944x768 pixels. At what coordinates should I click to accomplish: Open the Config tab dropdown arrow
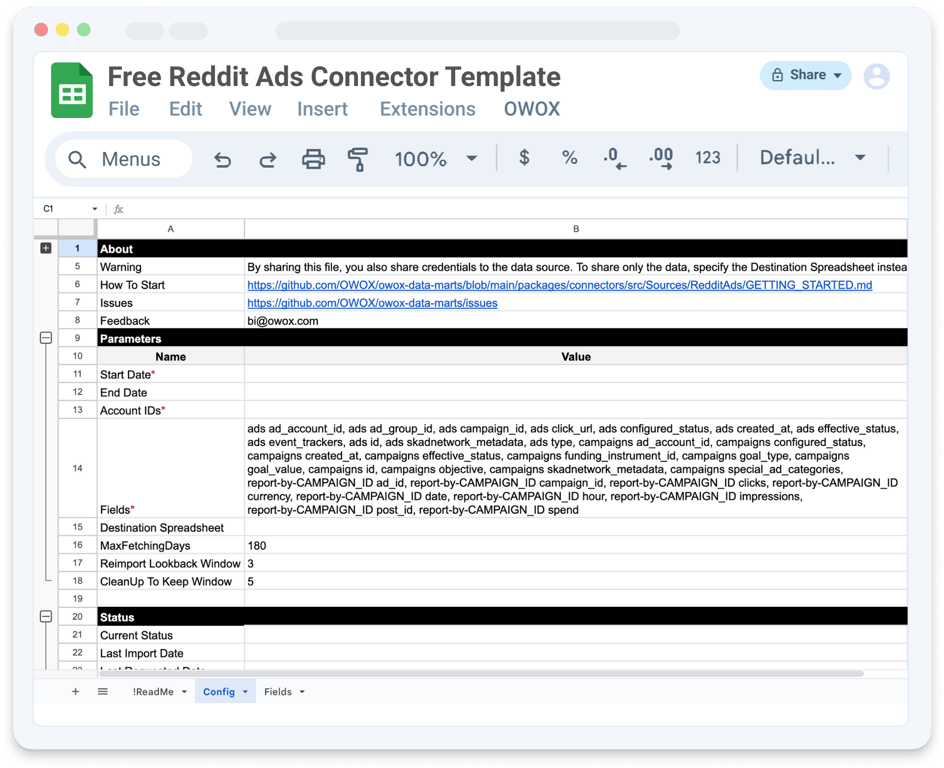point(245,692)
